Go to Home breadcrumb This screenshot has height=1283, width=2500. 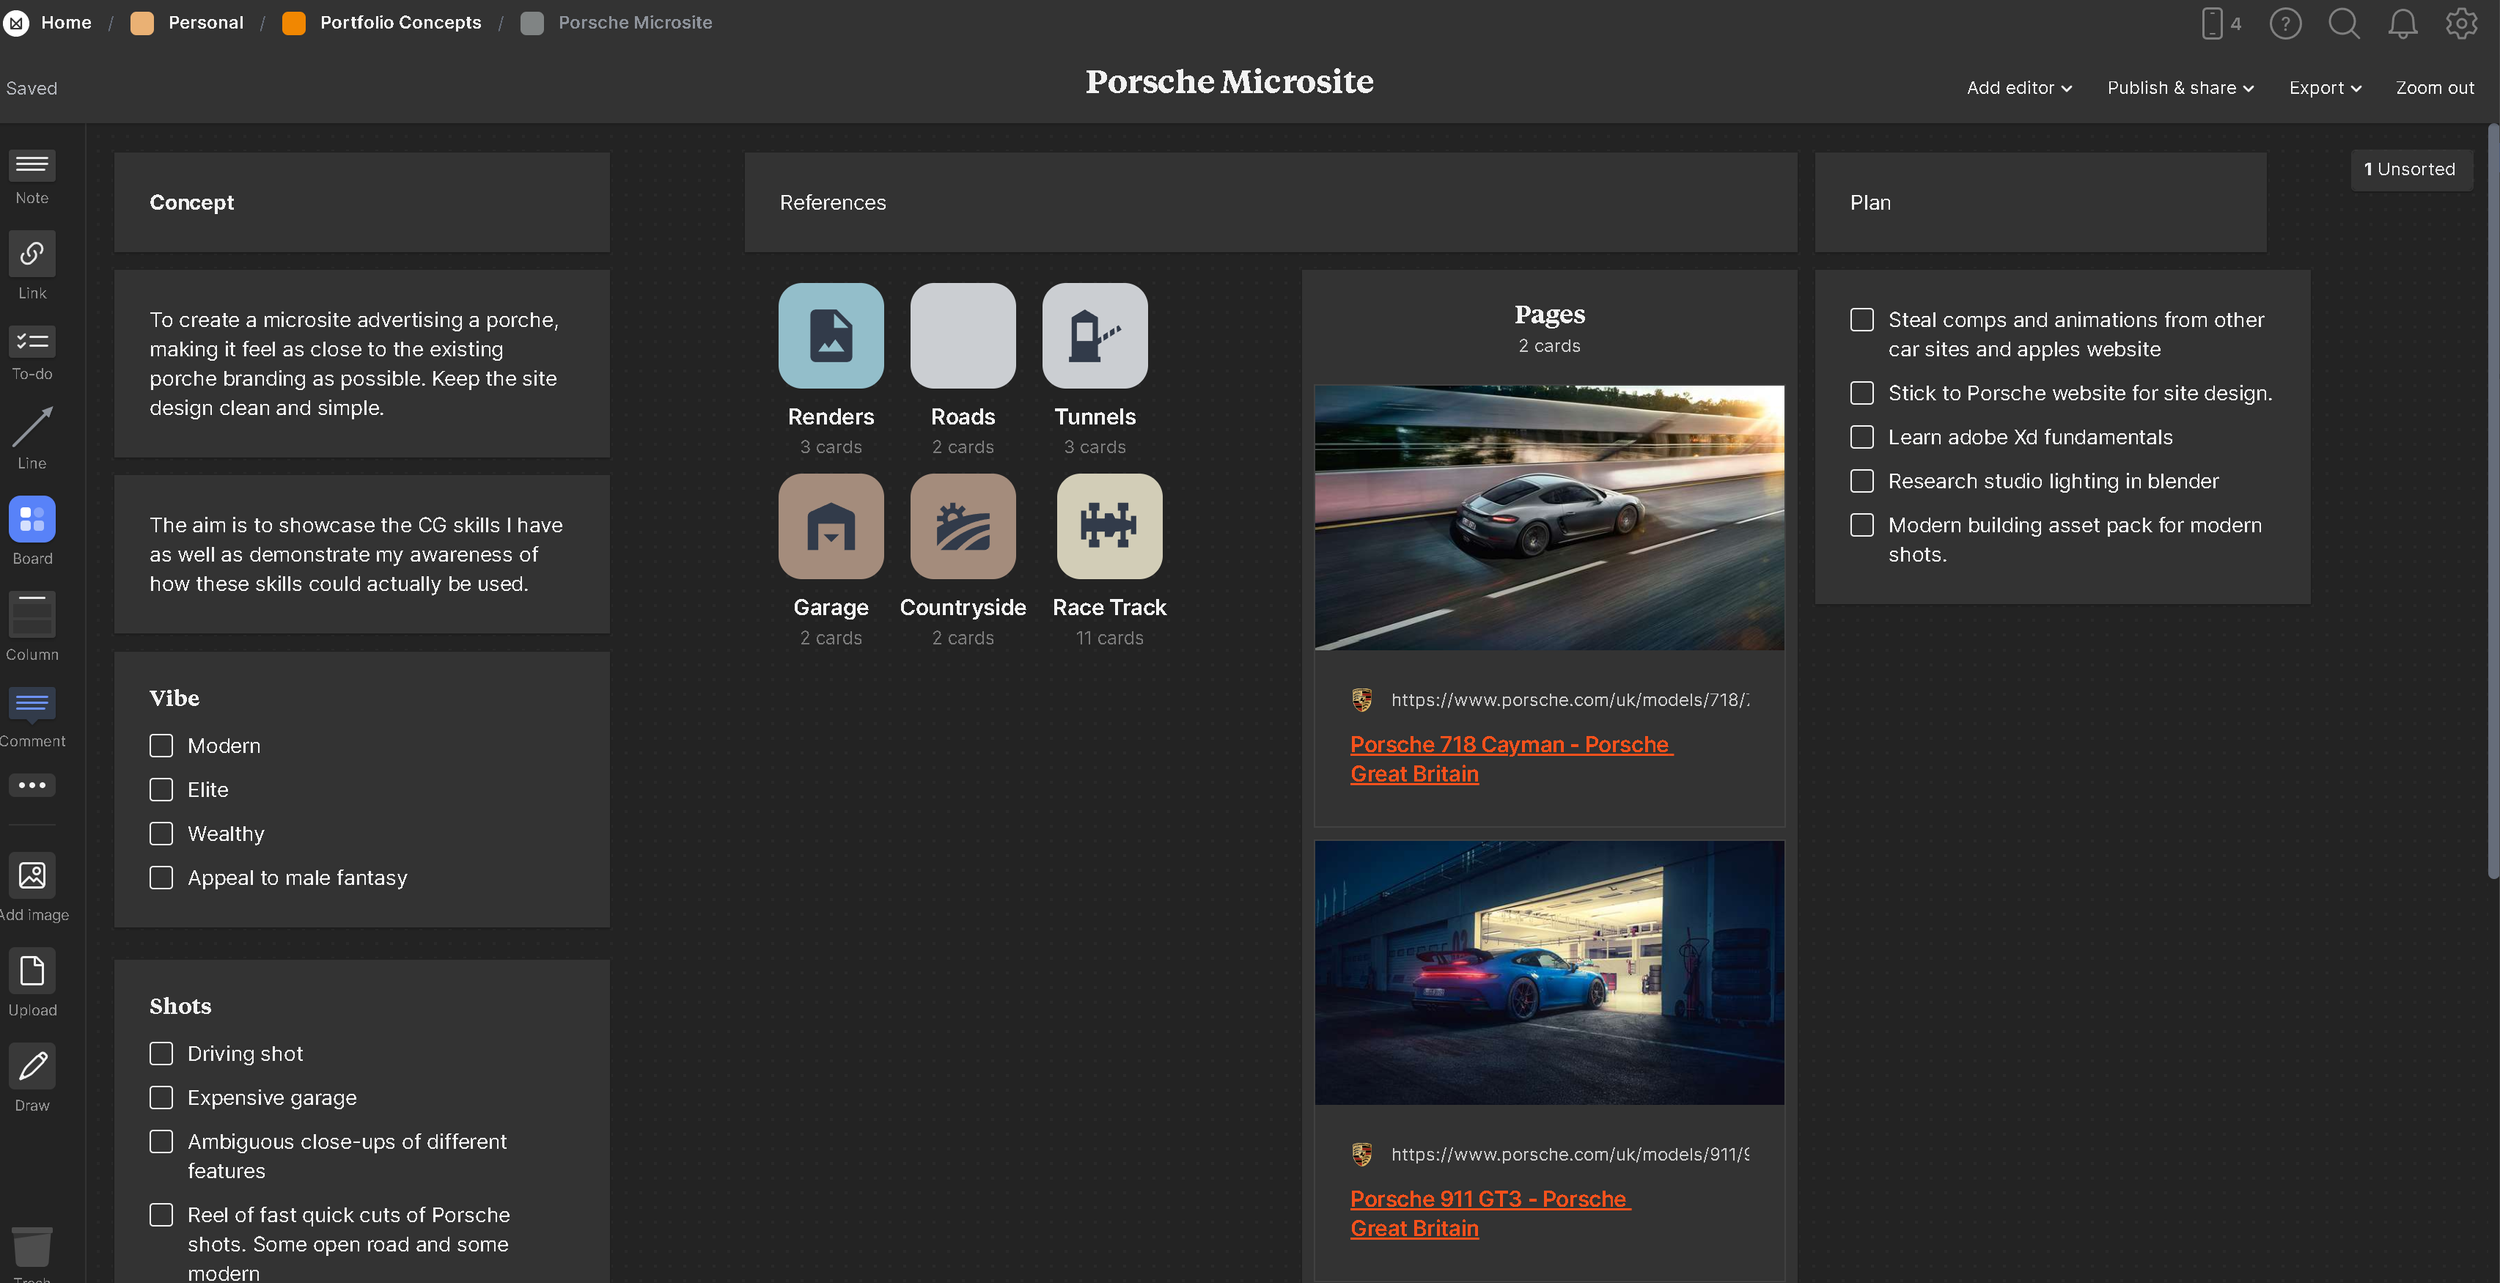[x=66, y=22]
